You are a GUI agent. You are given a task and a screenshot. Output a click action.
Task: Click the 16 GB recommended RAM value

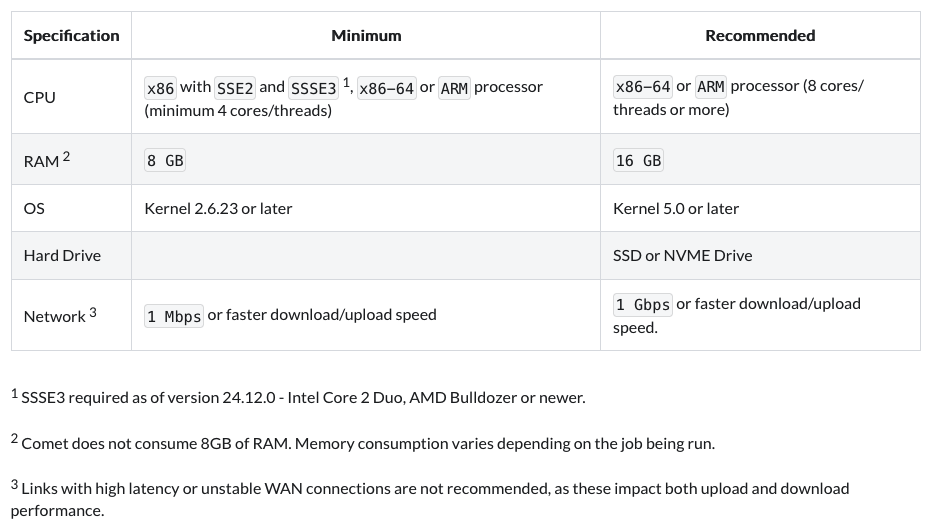638,161
